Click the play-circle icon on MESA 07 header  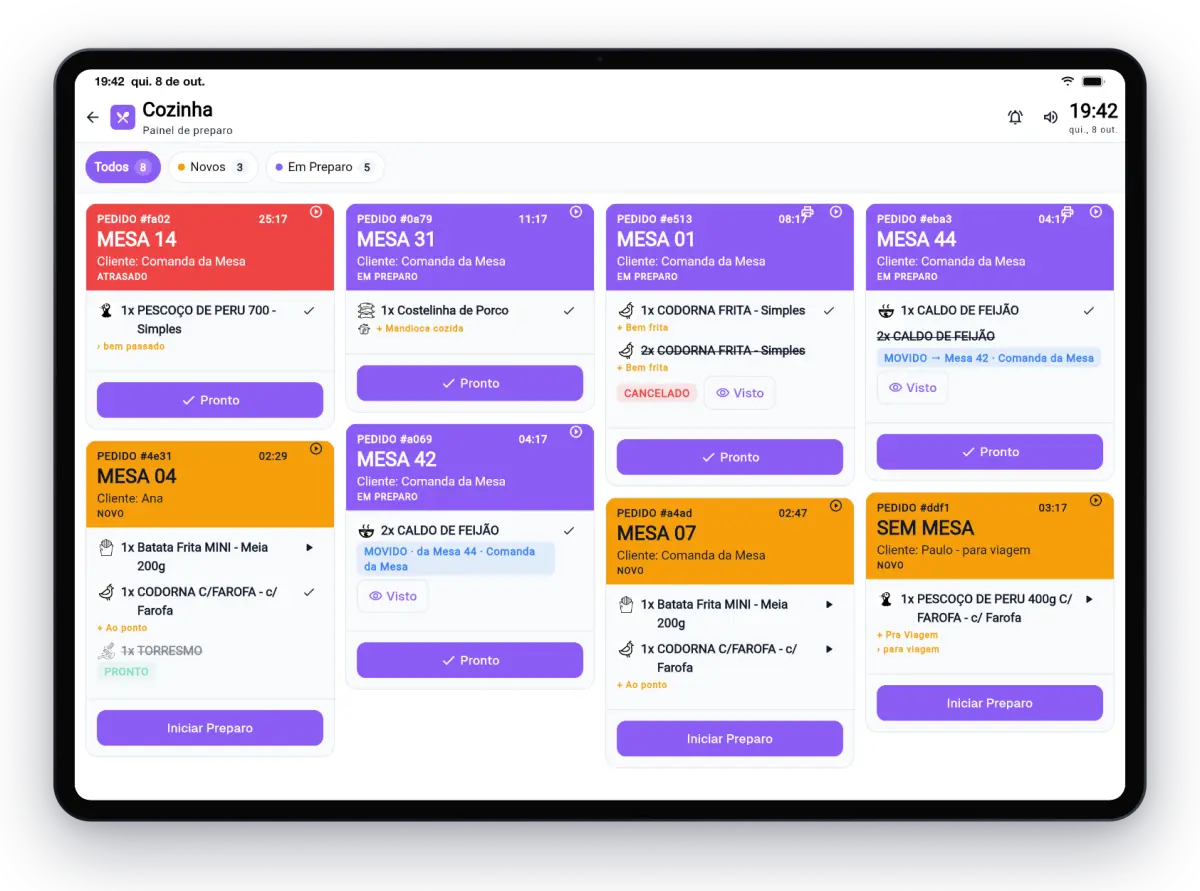click(x=836, y=506)
